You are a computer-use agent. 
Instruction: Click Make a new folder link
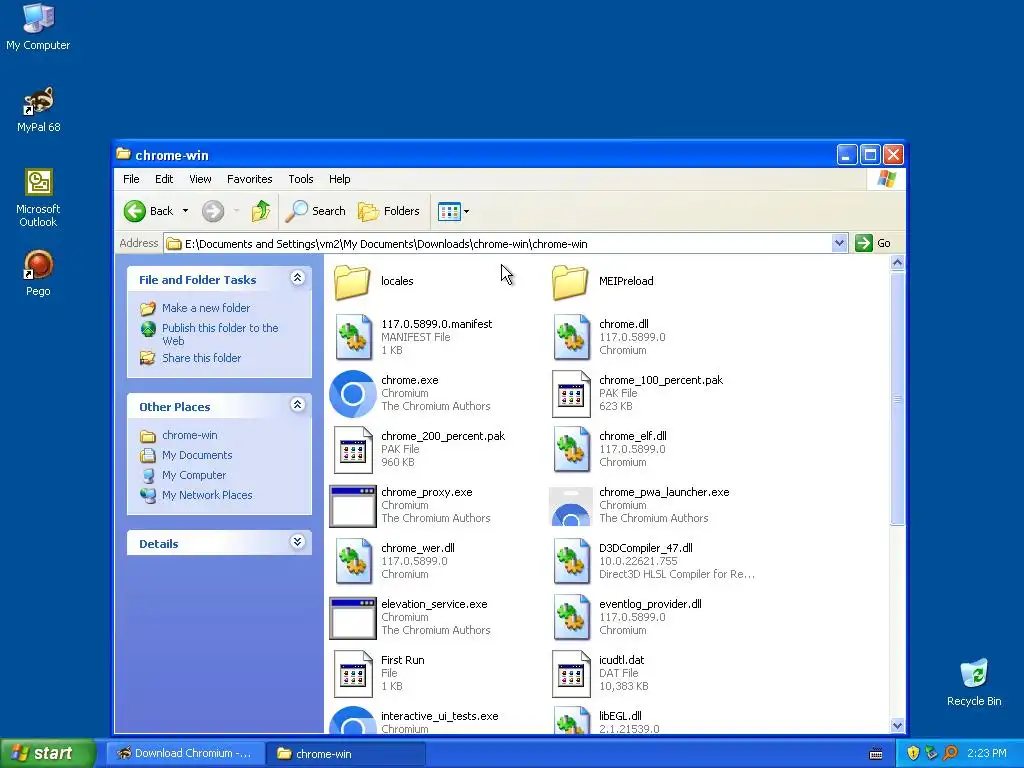click(x=206, y=308)
